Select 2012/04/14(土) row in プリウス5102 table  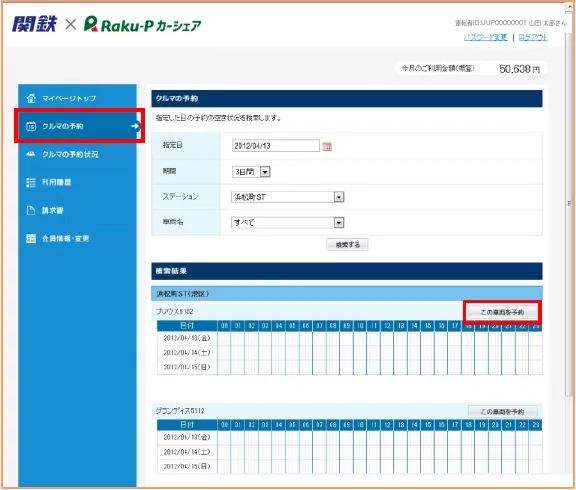pyautogui.click(x=350, y=353)
